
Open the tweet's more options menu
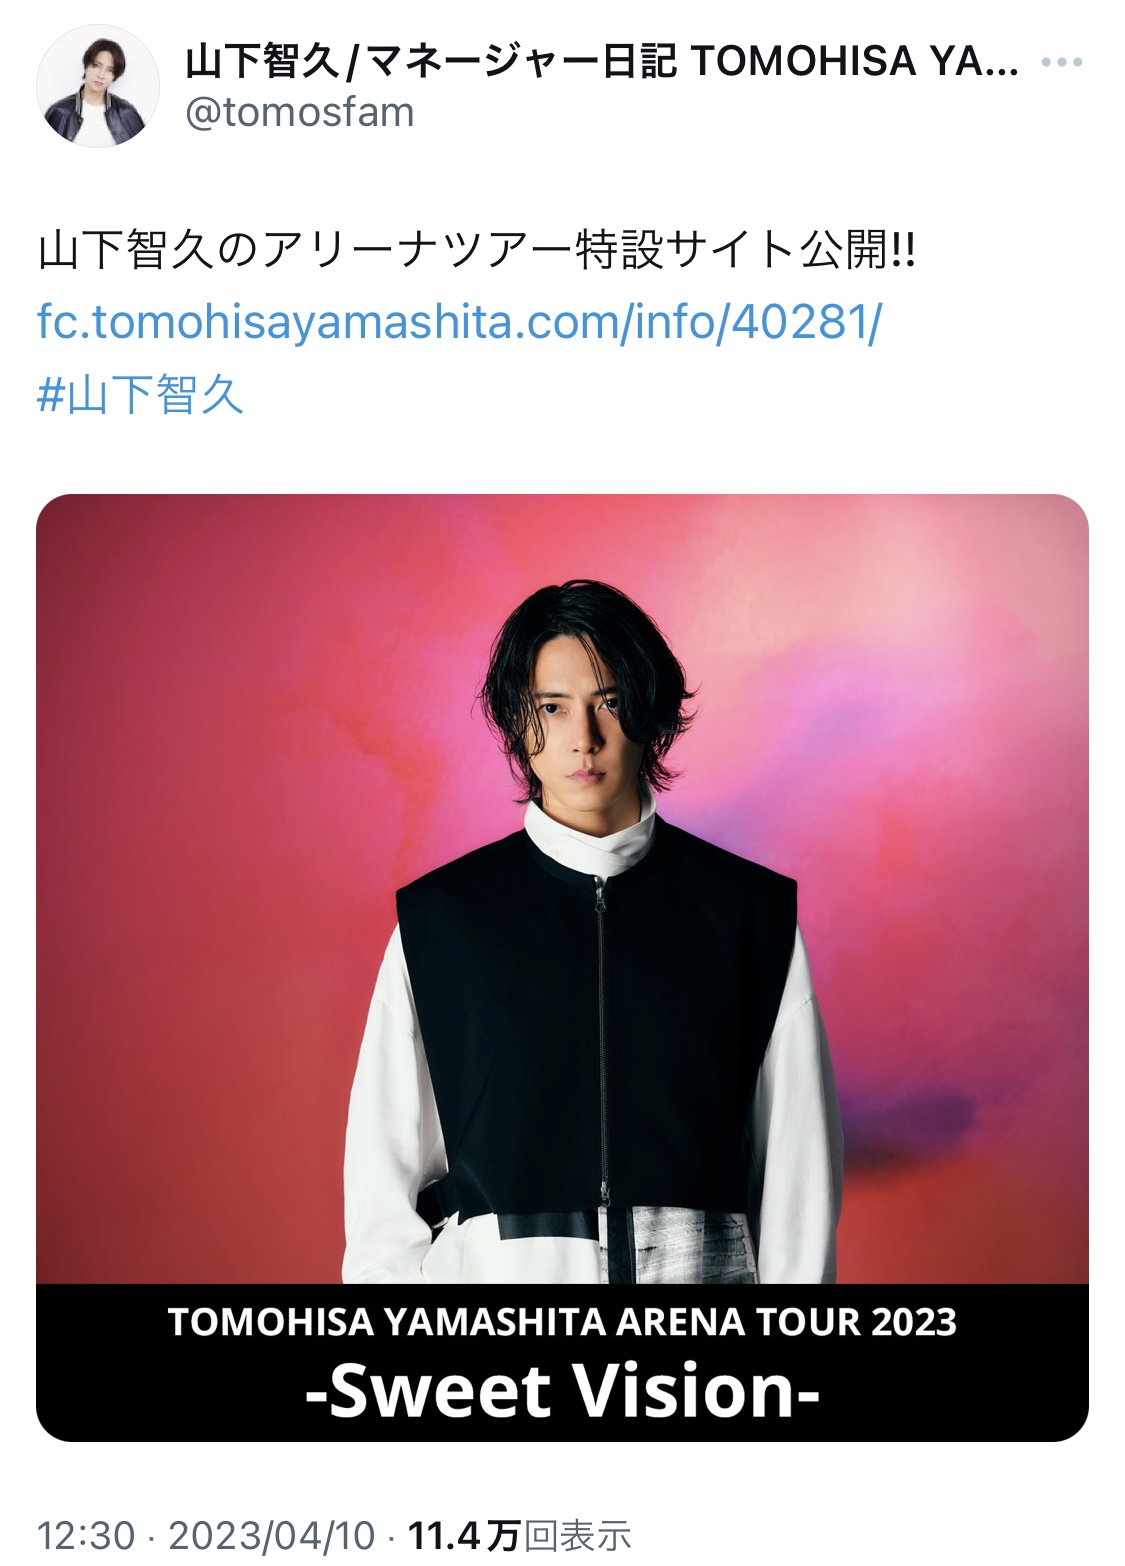click(1061, 62)
